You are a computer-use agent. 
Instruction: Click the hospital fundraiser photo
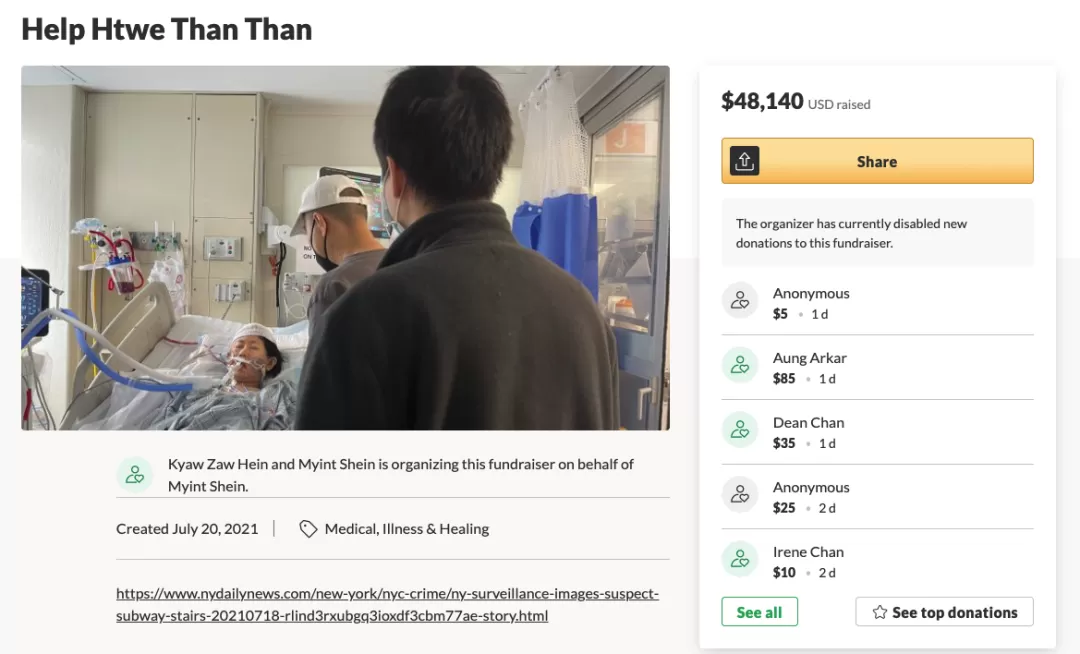345,248
